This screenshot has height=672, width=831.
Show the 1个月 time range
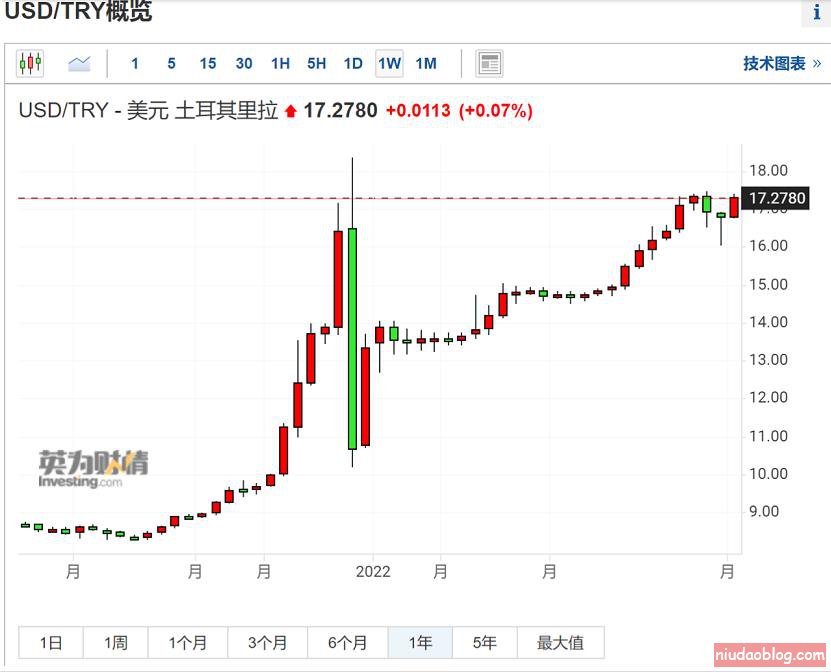pos(188,643)
